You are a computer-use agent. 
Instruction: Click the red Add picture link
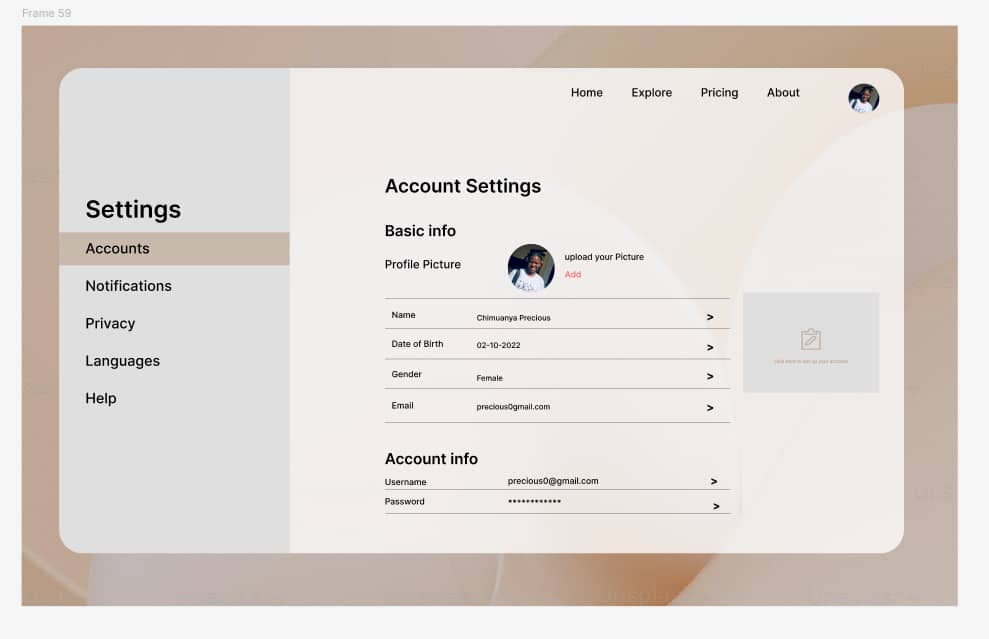573,274
